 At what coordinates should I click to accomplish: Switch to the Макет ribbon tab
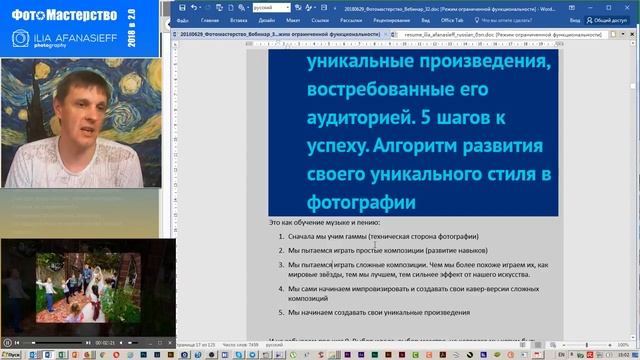click(293, 20)
